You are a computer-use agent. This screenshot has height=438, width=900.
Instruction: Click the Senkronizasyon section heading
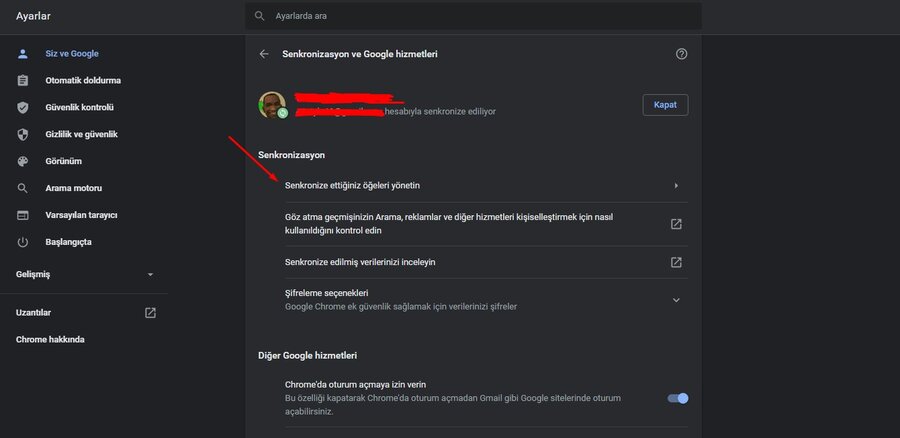click(x=292, y=156)
